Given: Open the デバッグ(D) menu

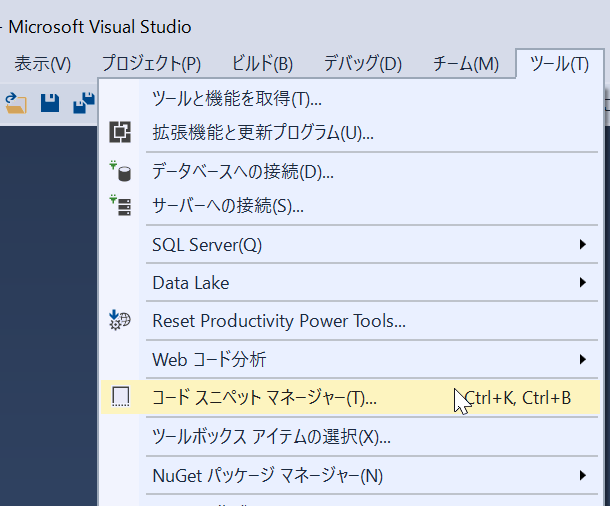Looking at the screenshot, I should click(x=362, y=64).
